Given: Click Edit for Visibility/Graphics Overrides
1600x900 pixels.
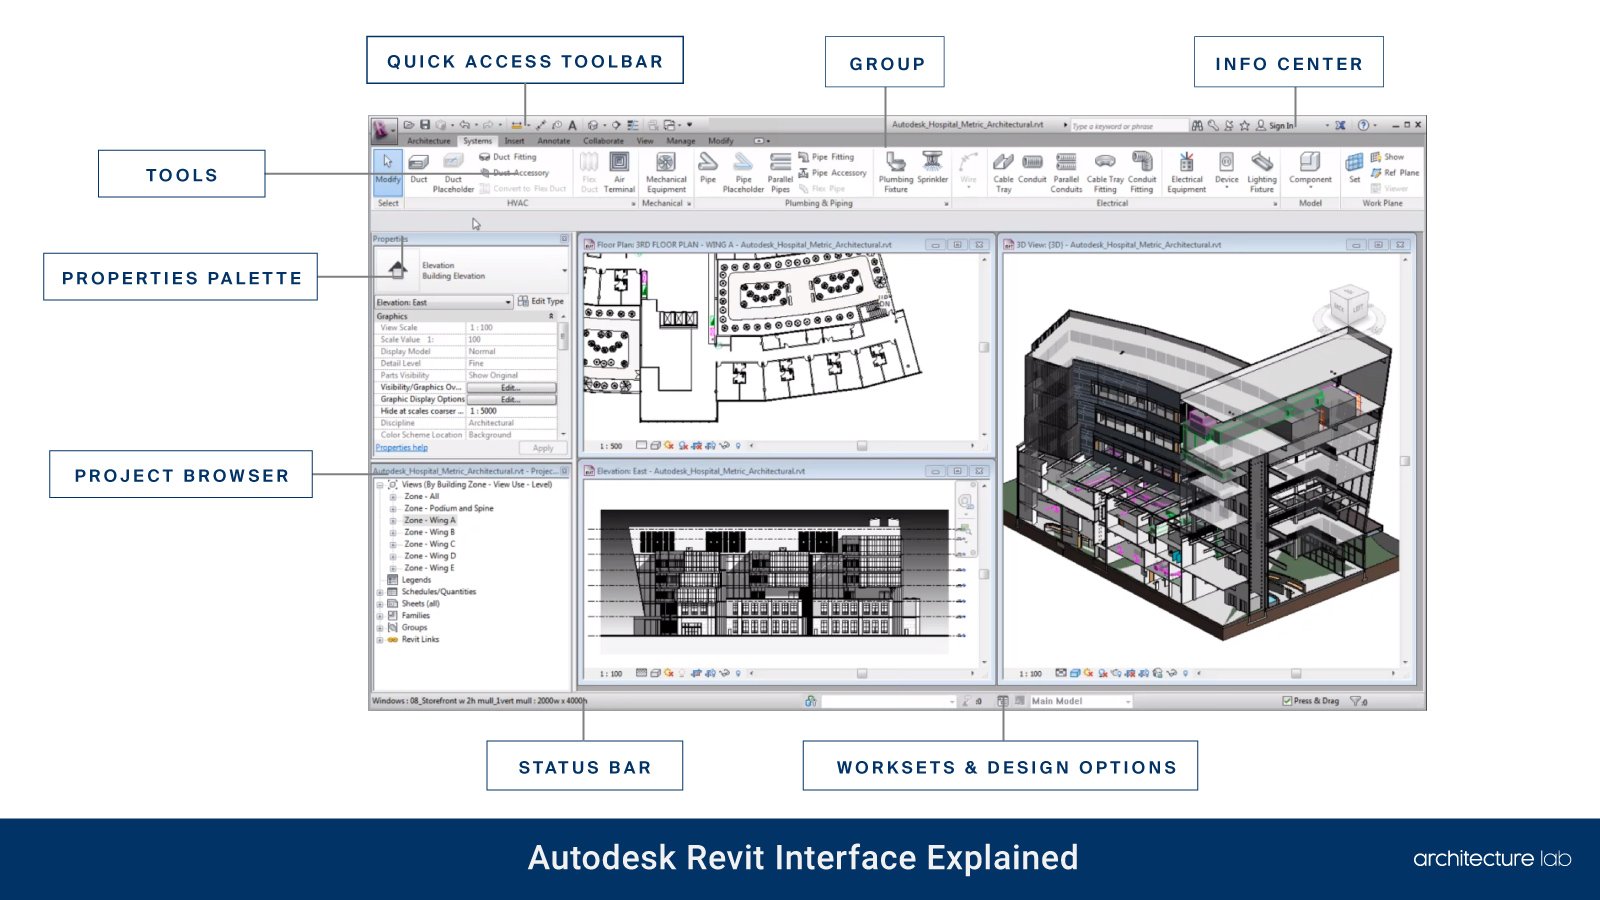Looking at the screenshot, I should (511, 387).
